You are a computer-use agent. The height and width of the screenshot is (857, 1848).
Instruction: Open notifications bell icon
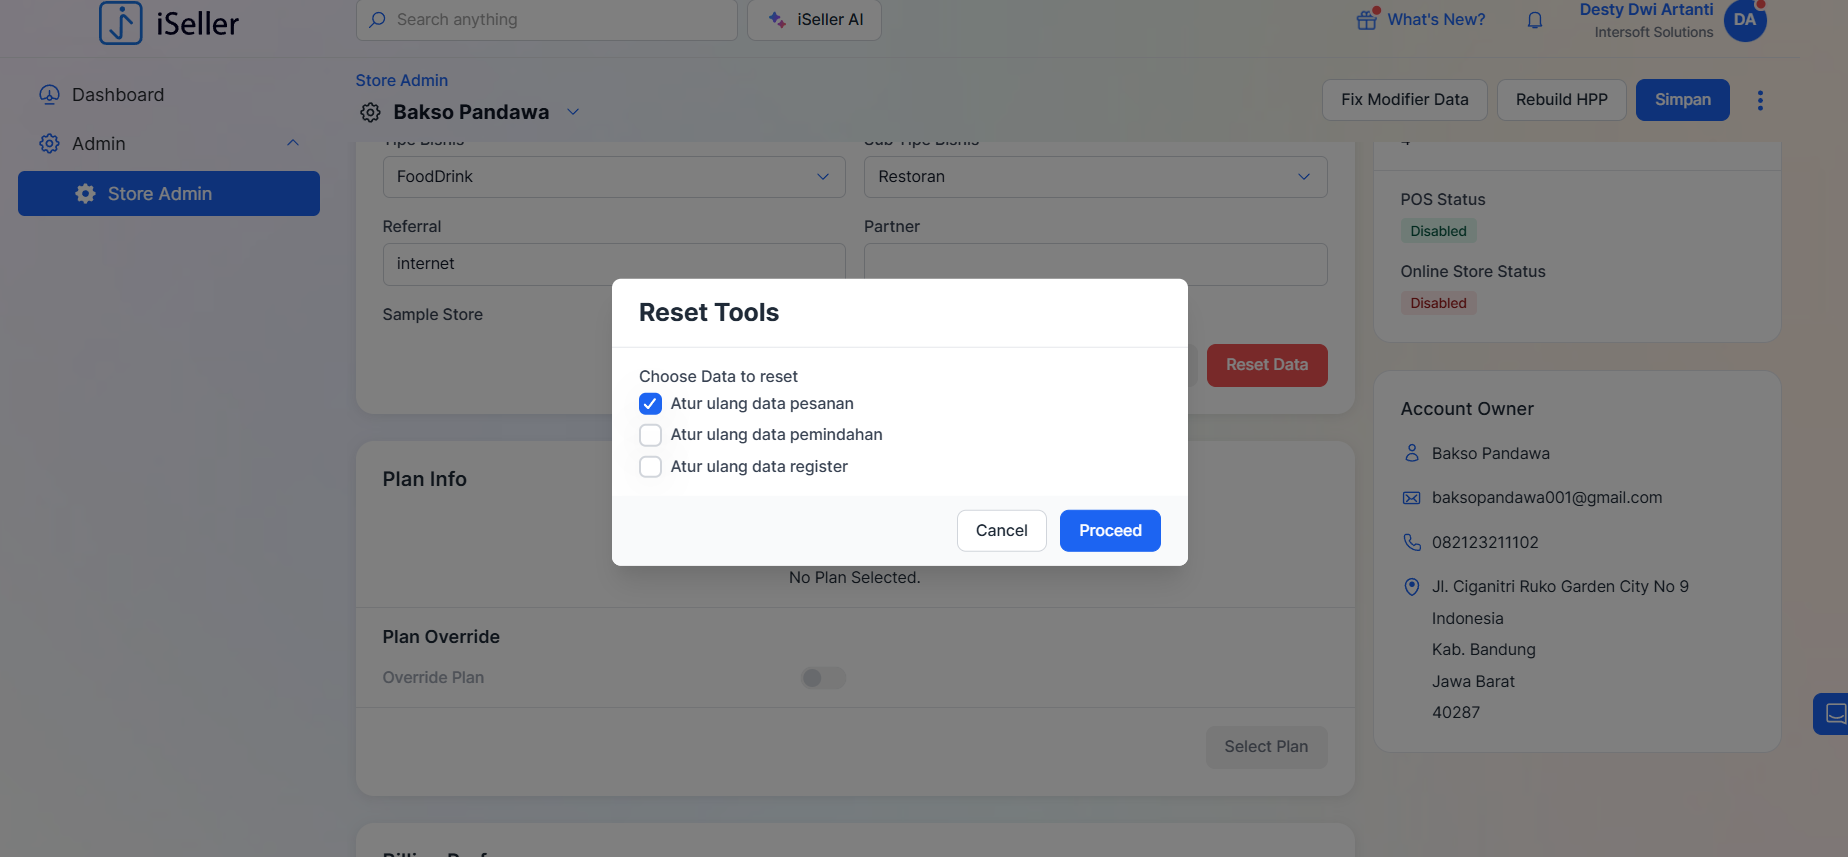[1534, 20]
